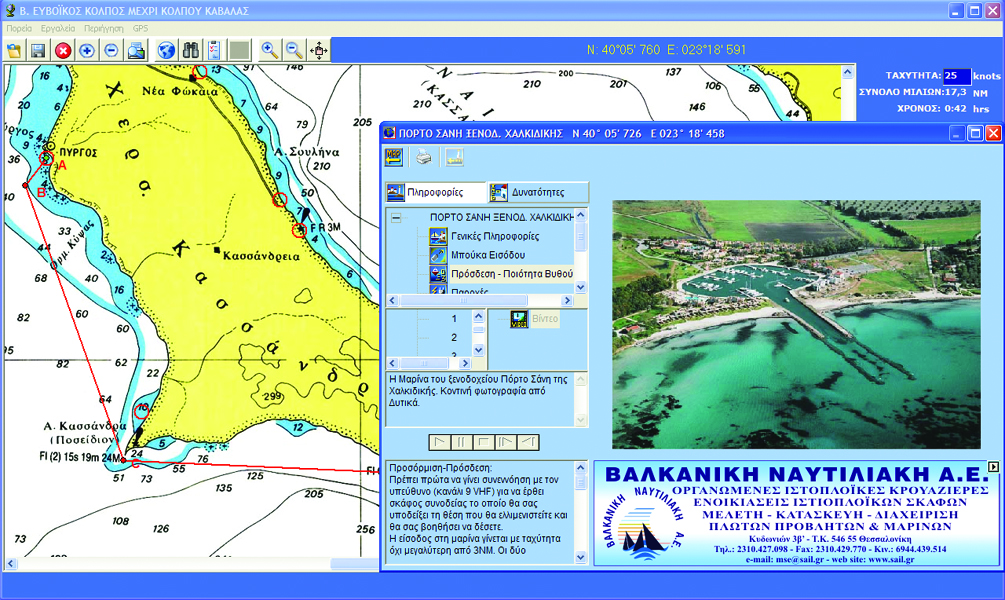
Task: Click the lighthouse back-arrow icon
Action: [454, 157]
